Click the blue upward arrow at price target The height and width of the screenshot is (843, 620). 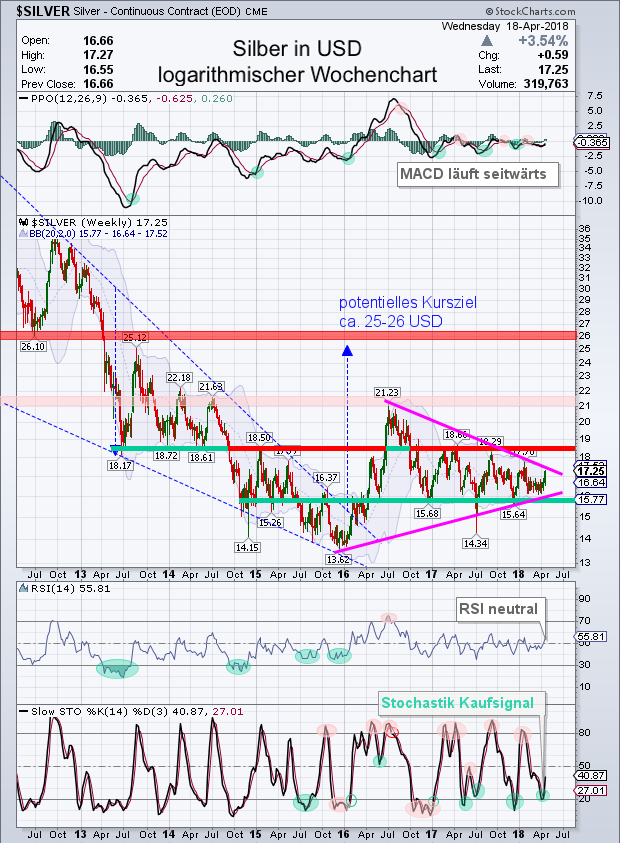347,350
